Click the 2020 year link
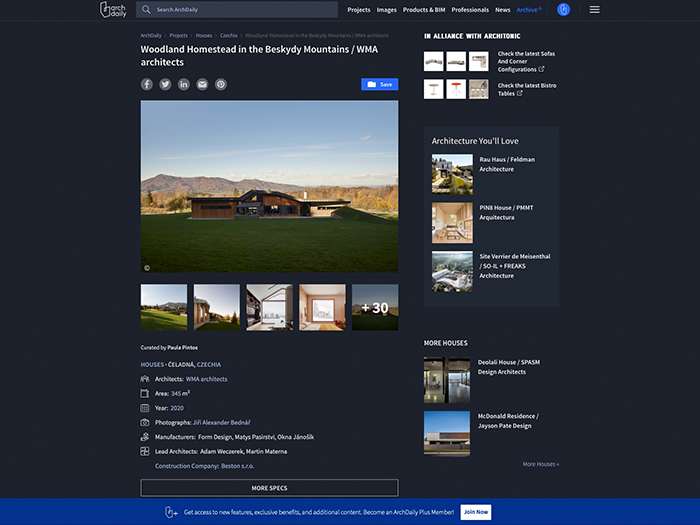Screen dimensions: 700x525 click(x=177, y=408)
